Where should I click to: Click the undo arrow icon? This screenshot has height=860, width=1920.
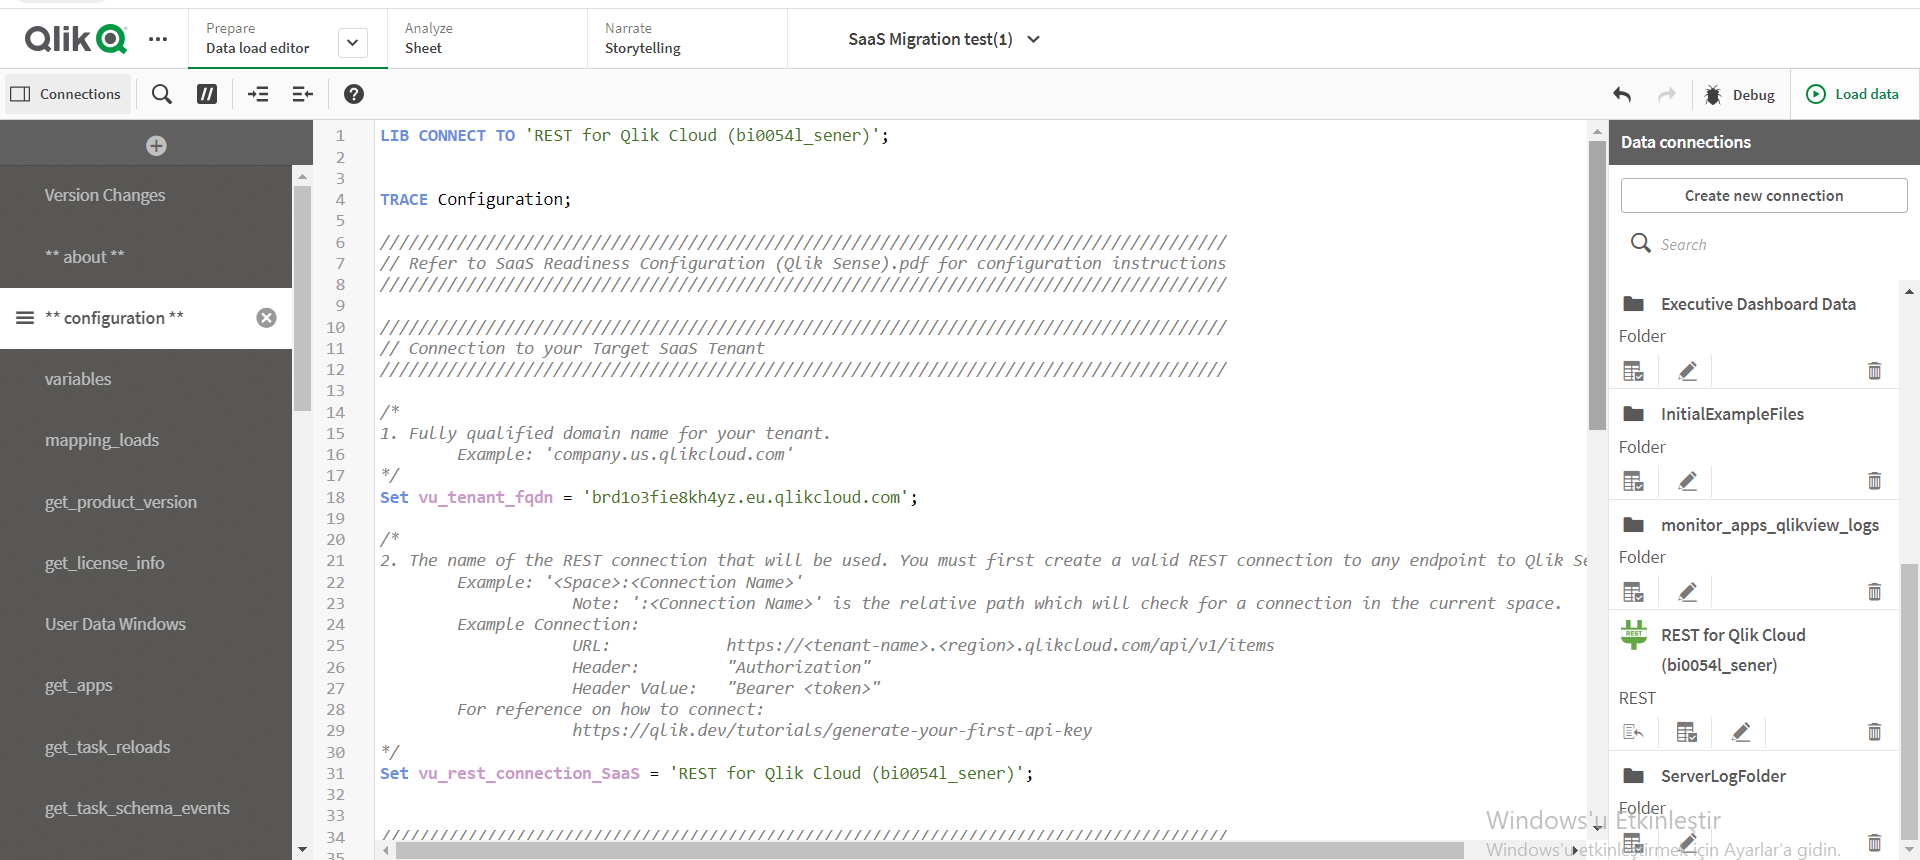[1622, 94]
